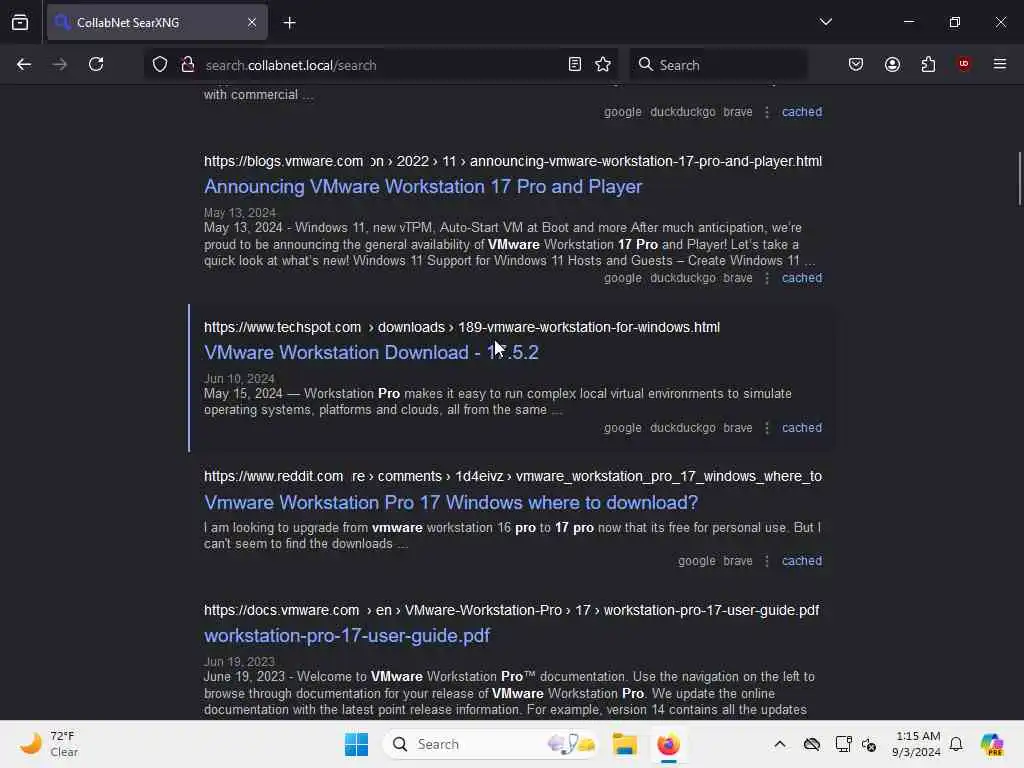The height and width of the screenshot is (768, 1024).
Task: Open uBlock Origin extension icon
Action: click(964, 64)
